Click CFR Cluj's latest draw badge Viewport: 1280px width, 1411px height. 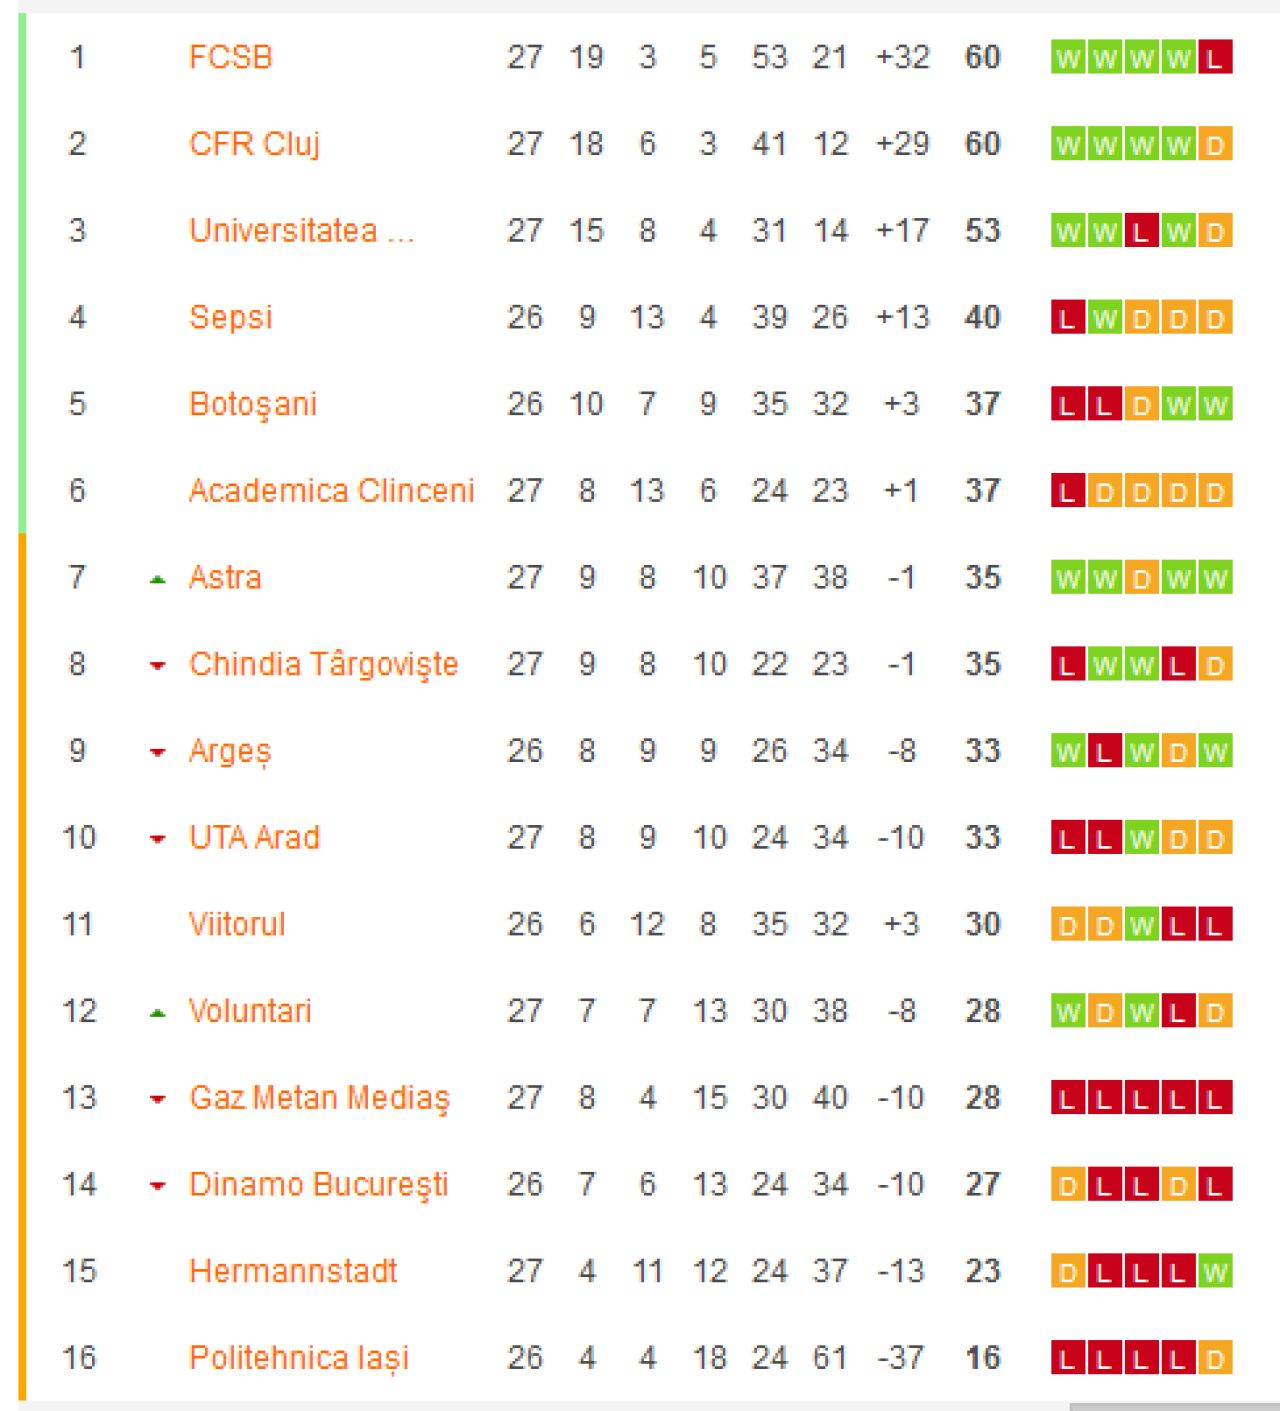(1214, 145)
